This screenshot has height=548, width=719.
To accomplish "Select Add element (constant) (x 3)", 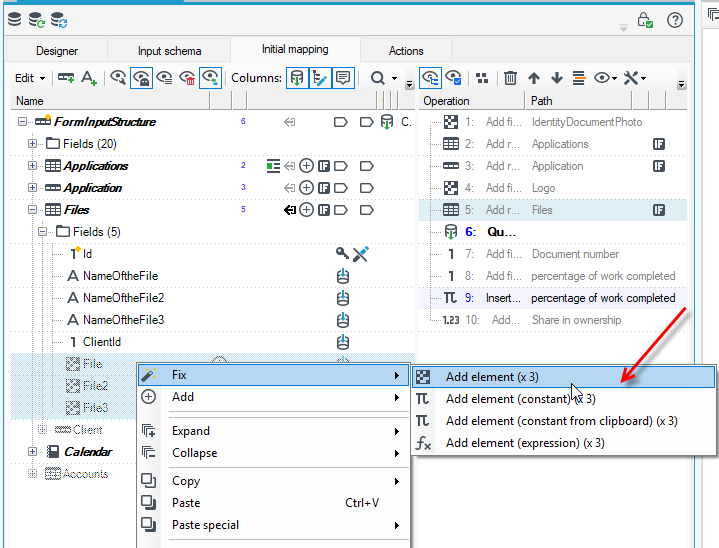I will [564, 399].
